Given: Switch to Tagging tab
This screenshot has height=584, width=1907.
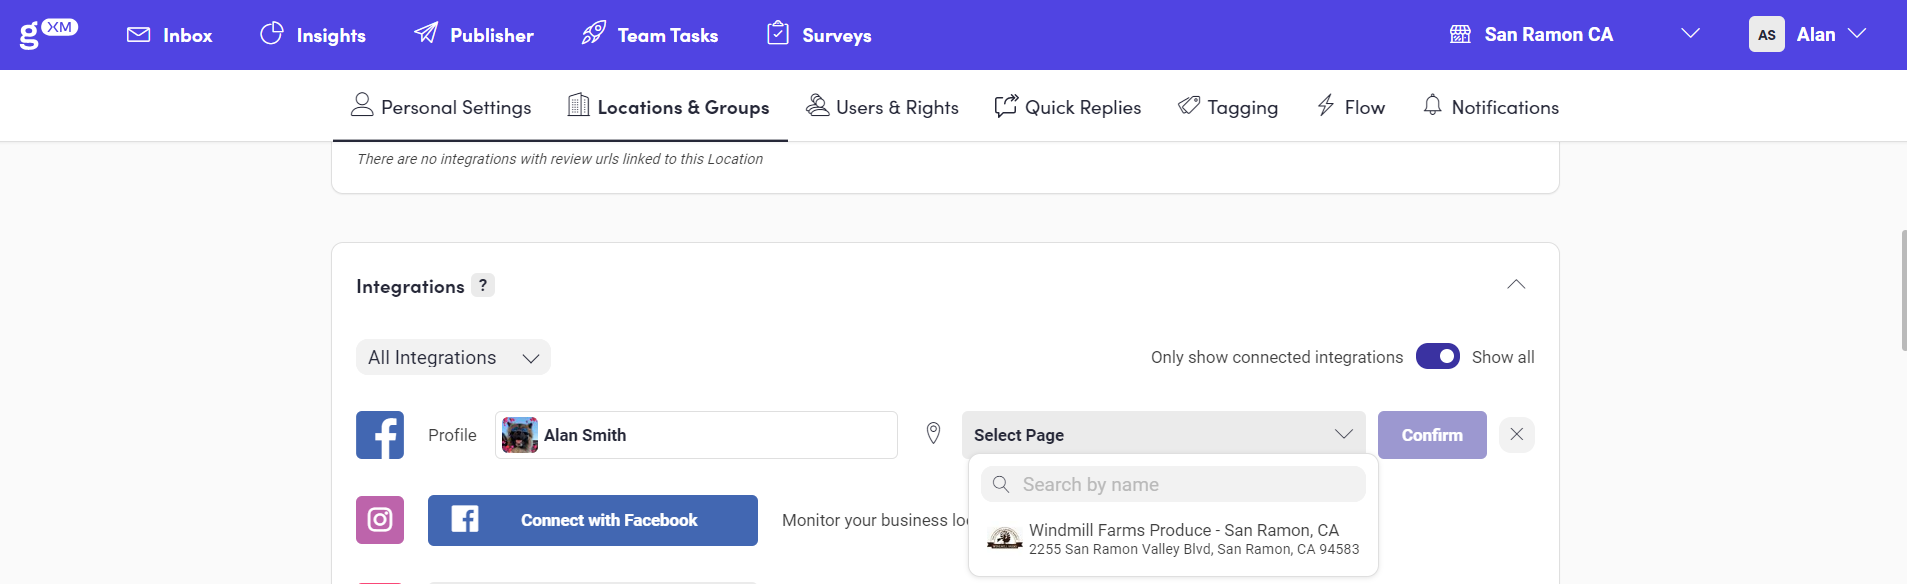Looking at the screenshot, I should [x=1228, y=106].
